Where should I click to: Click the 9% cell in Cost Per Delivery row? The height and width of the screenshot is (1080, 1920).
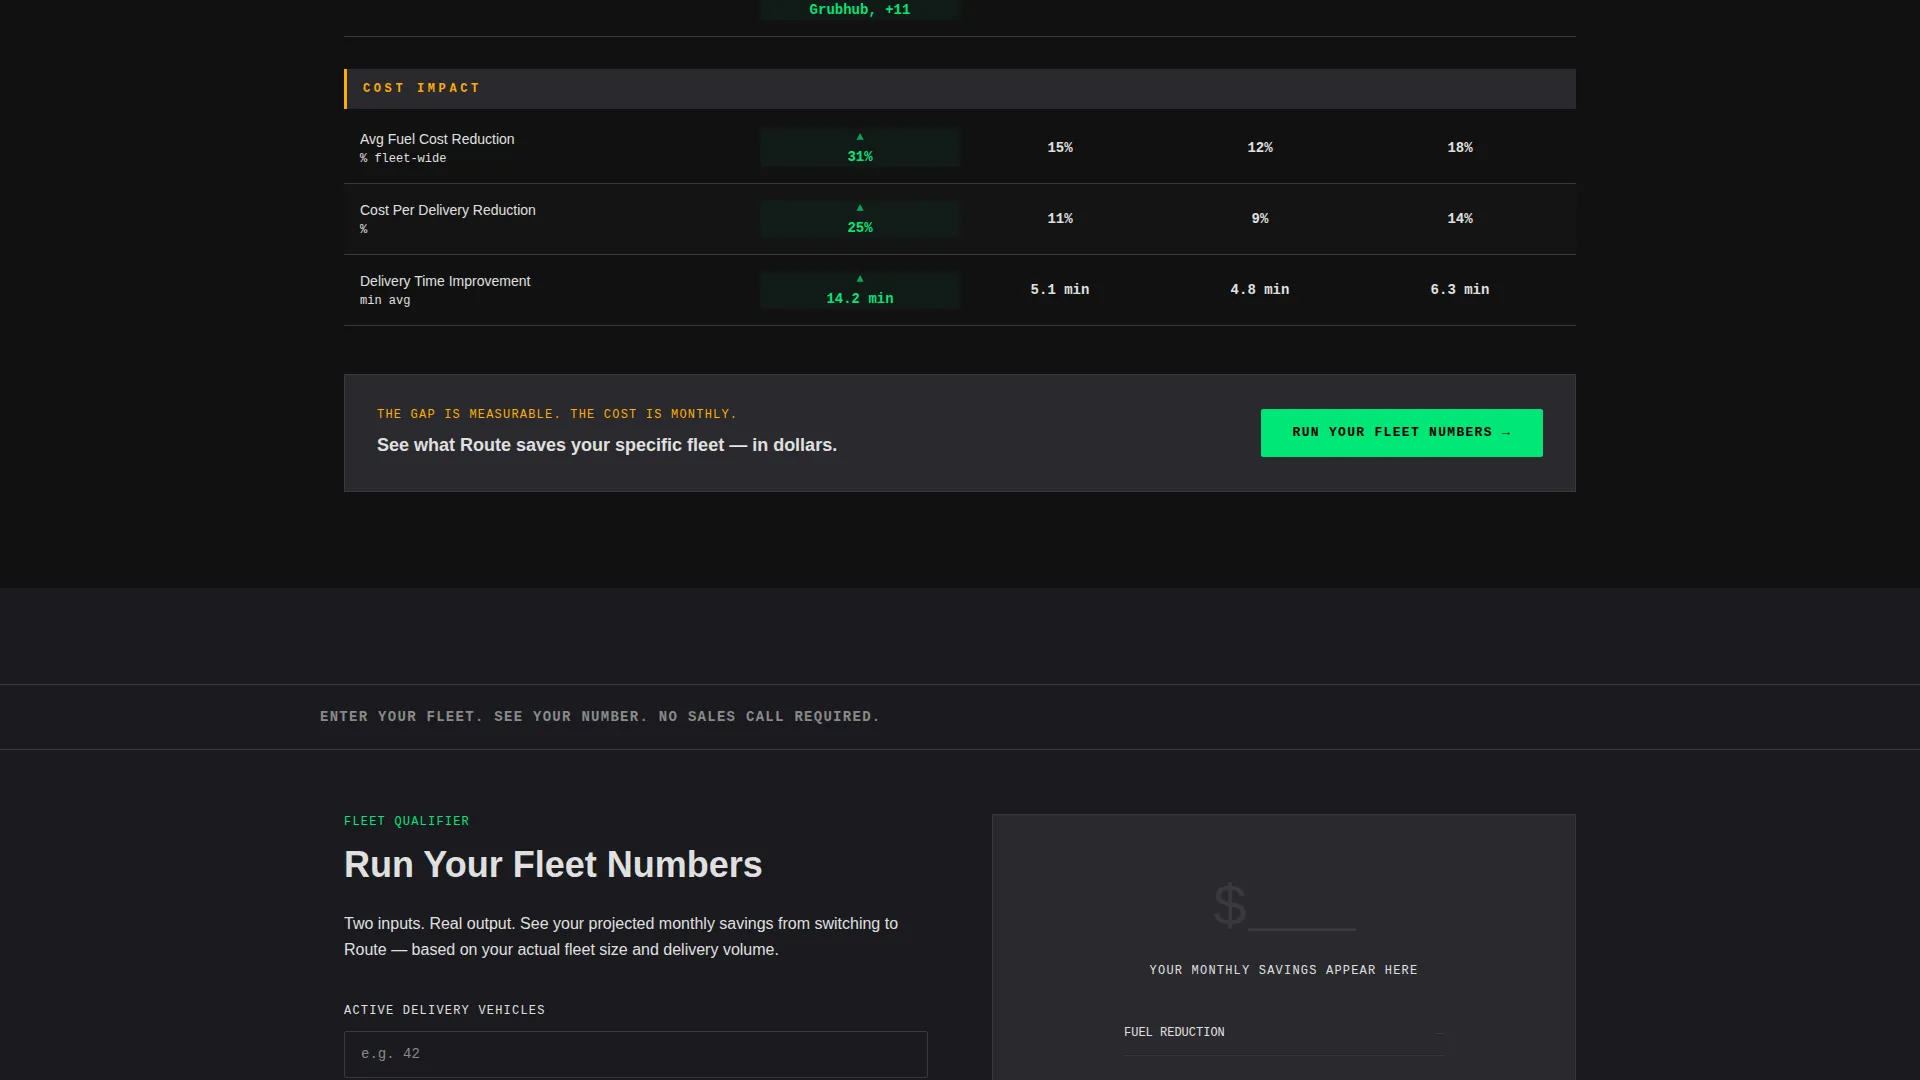1260,219
